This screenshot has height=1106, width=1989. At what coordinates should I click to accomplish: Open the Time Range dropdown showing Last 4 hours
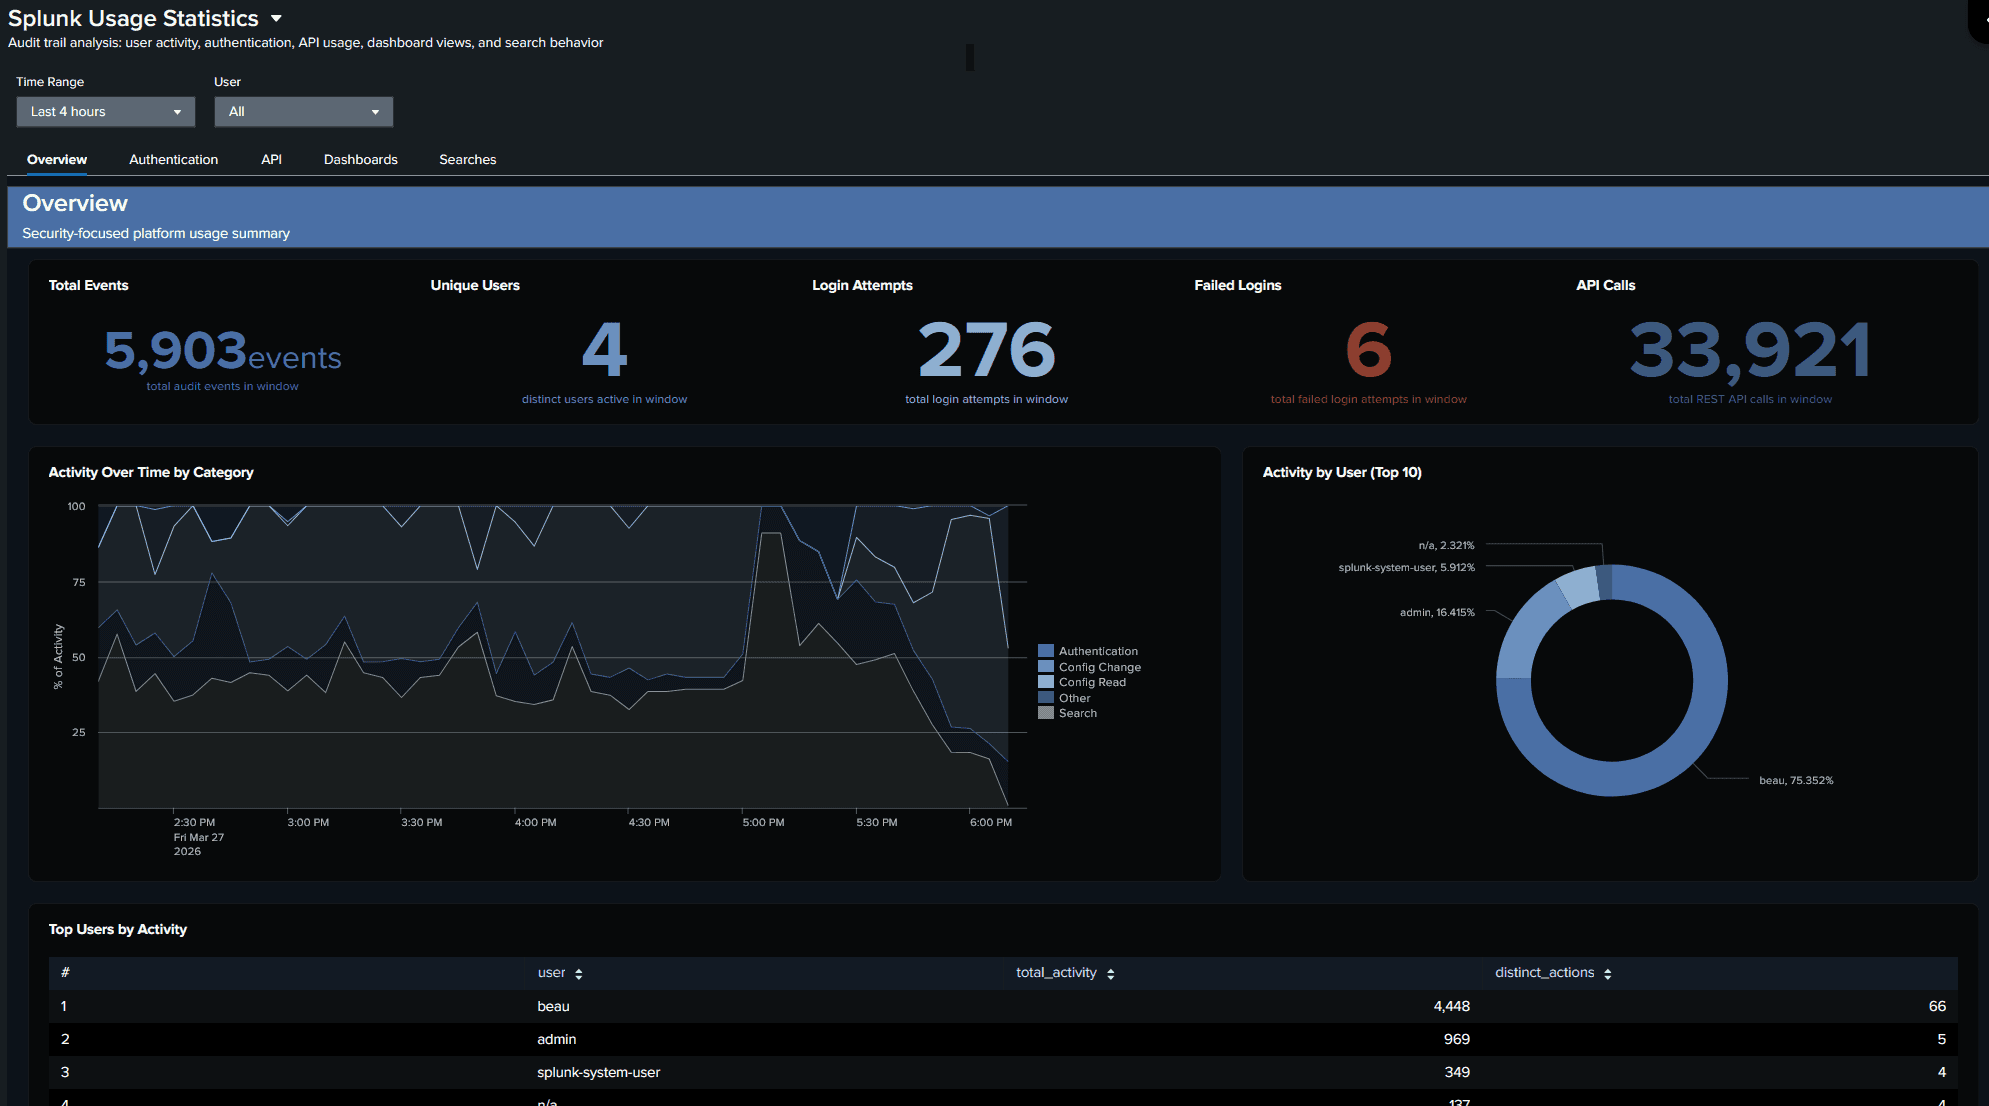click(x=105, y=111)
